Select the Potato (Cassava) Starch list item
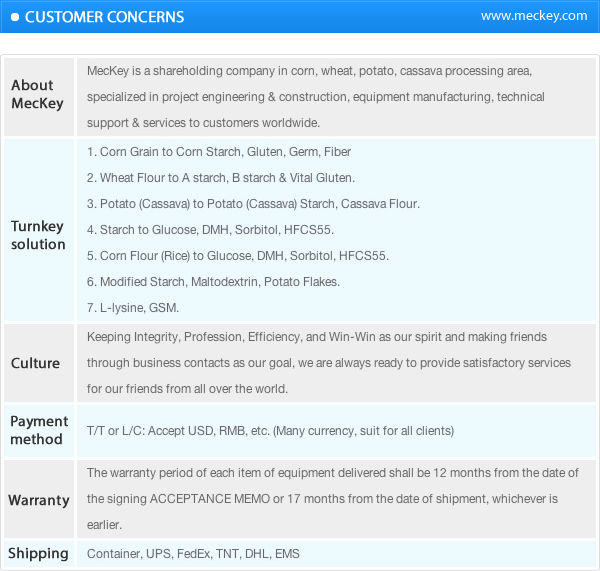Viewport: 600px width, 571px height. pos(253,204)
